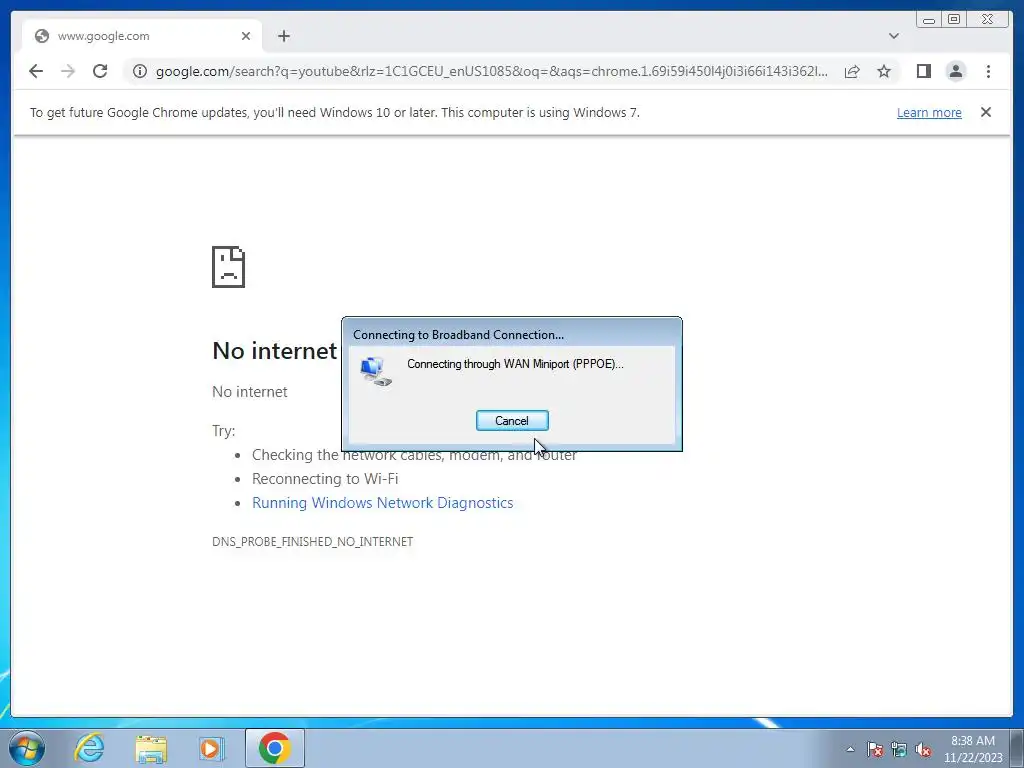Viewport: 1024px width, 768px height.
Task: Click the forward navigation arrow
Action: tap(68, 71)
